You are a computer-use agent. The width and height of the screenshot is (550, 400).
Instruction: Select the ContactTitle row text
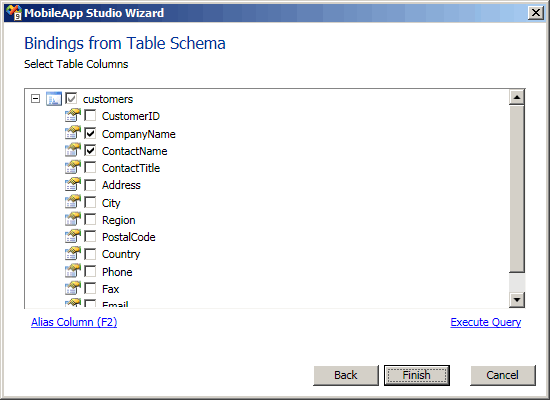click(x=131, y=168)
